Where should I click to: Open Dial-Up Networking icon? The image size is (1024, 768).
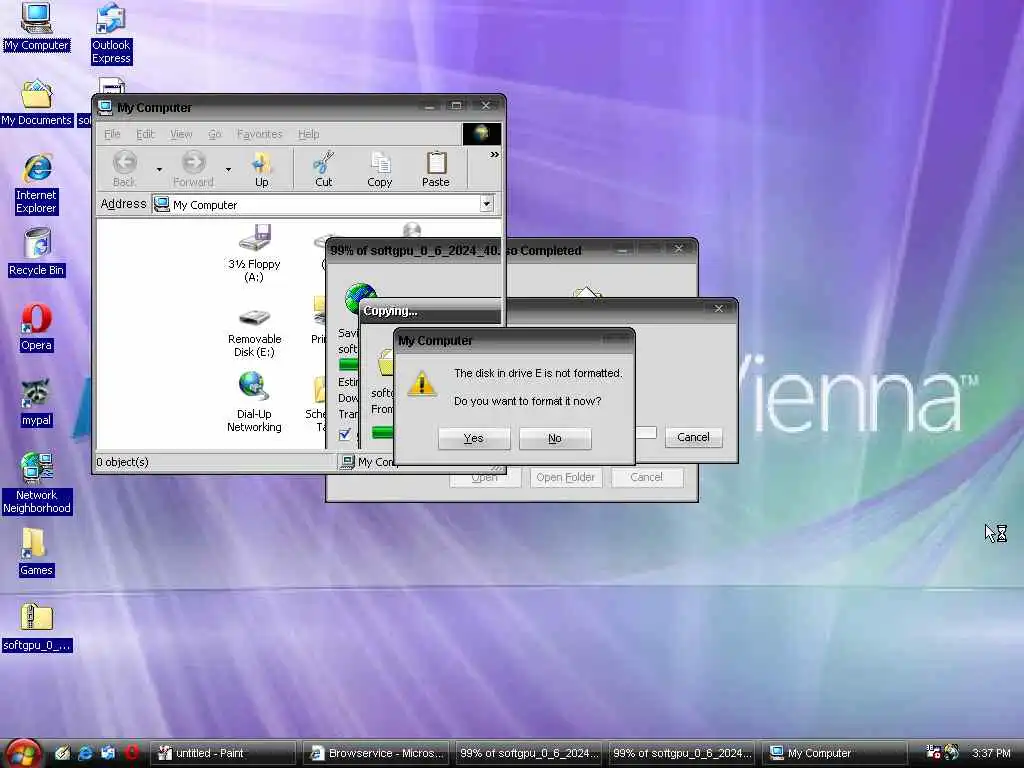click(x=254, y=402)
